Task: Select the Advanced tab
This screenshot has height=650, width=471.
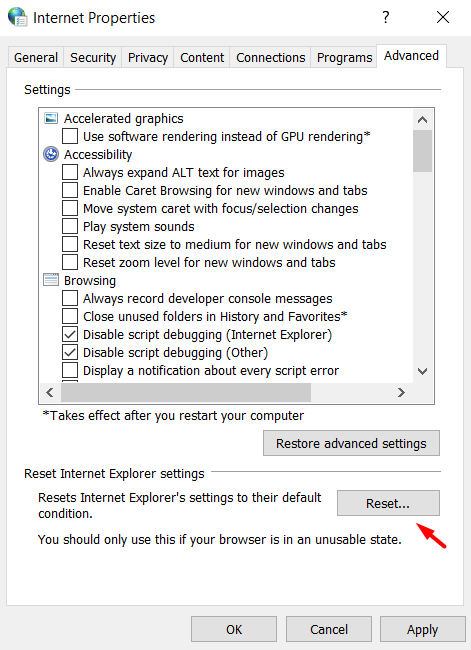Action: point(411,56)
